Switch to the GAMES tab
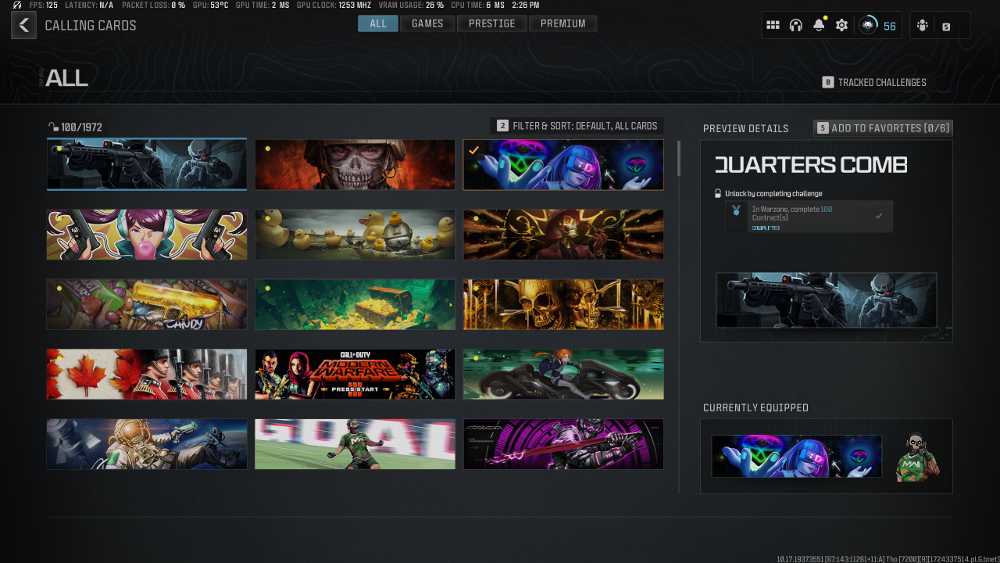Viewport: 1000px width, 563px height. (427, 24)
